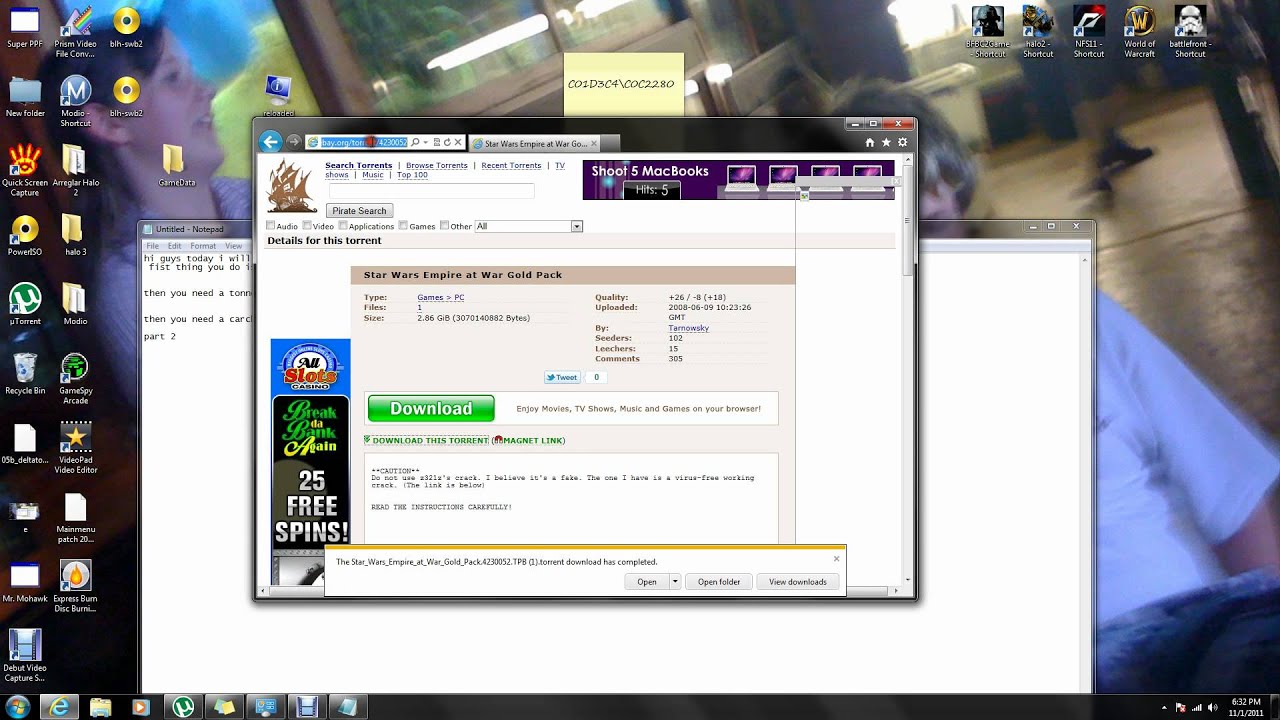Click the browser forward arrow
The image size is (1280, 720).
pyautogui.click(x=293, y=142)
